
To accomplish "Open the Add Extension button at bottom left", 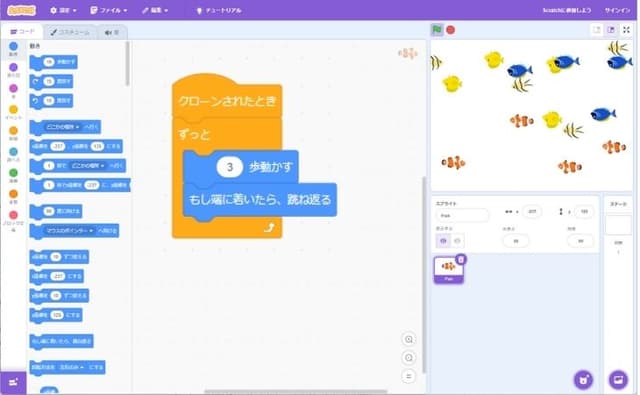I will click(x=13, y=382).
